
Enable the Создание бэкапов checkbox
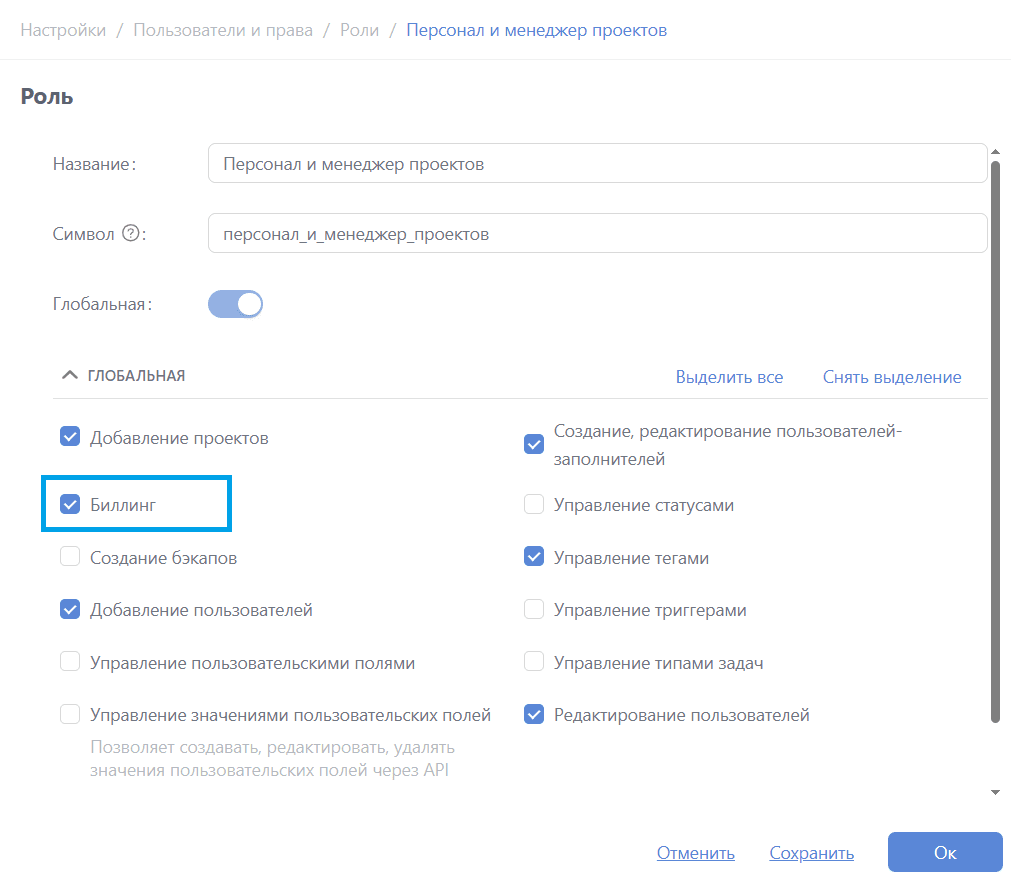(70, 558)
